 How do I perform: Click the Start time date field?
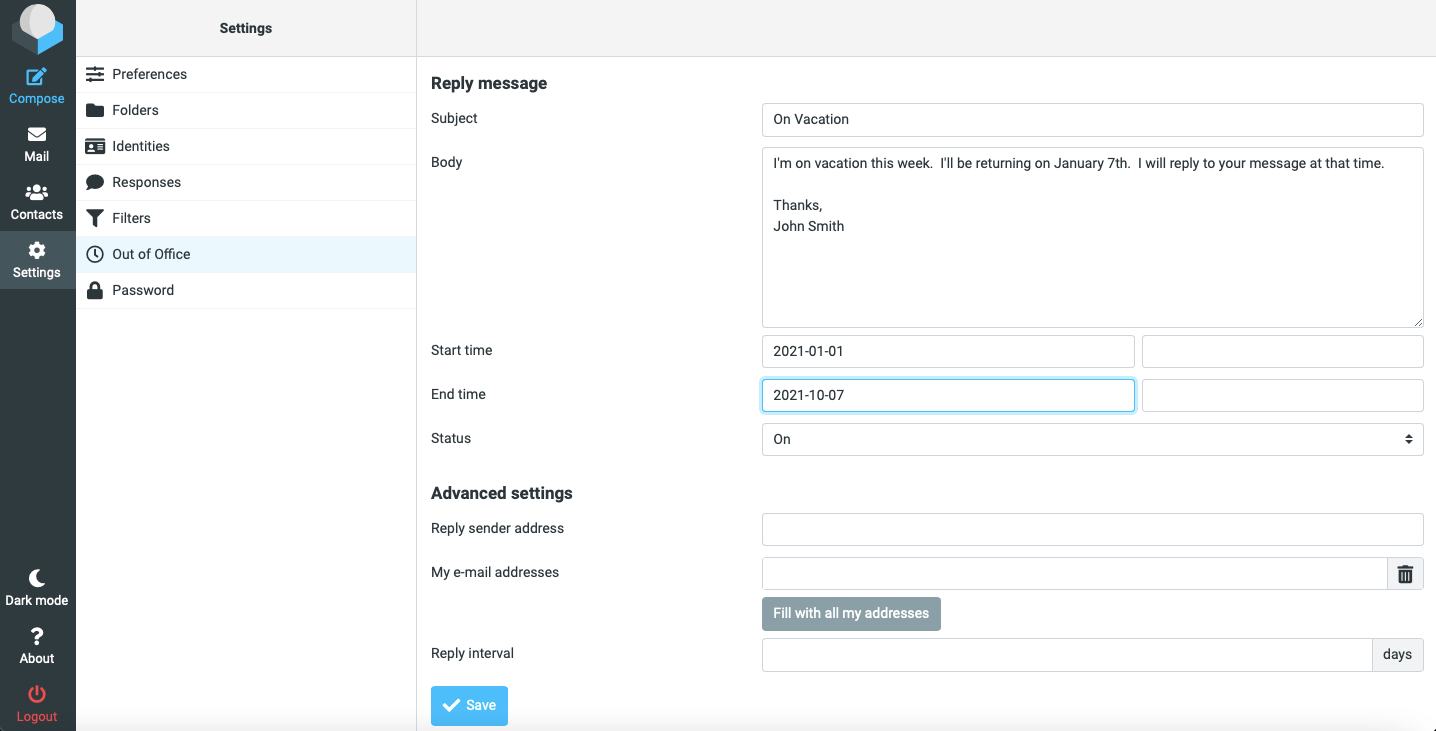coord(948,351)
